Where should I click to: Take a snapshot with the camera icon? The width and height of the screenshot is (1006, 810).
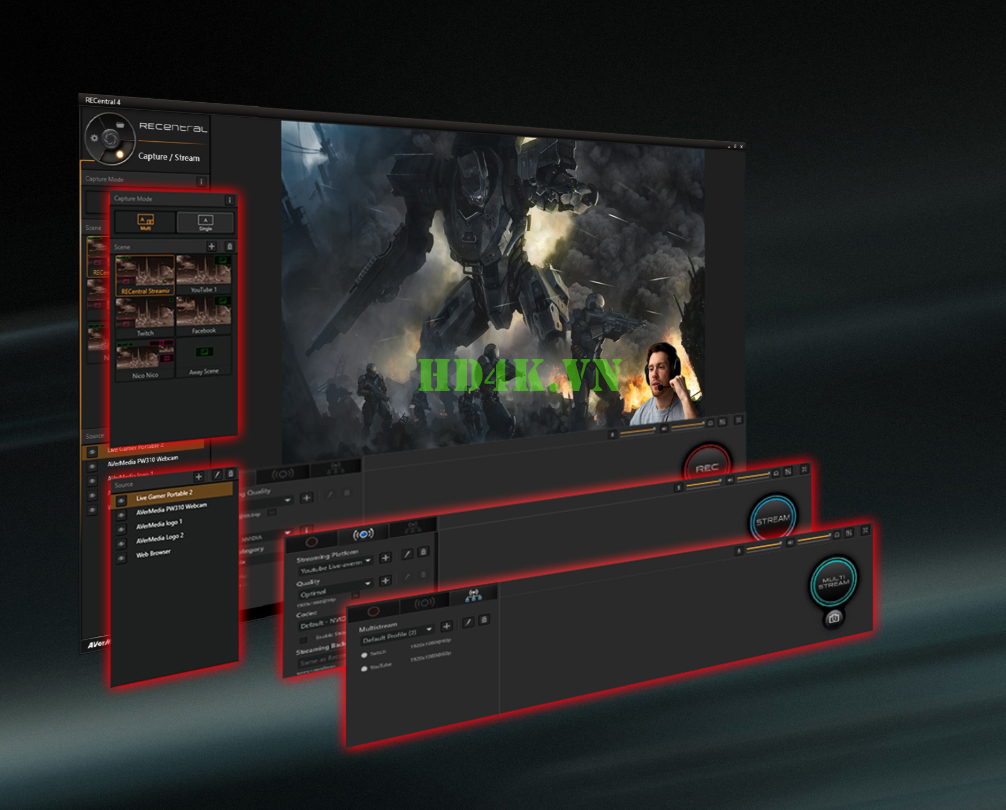pos(834,617)
